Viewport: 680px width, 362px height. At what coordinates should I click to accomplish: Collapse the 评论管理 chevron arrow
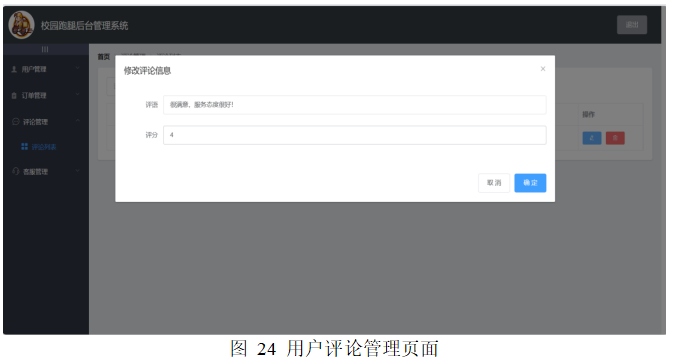78,121
